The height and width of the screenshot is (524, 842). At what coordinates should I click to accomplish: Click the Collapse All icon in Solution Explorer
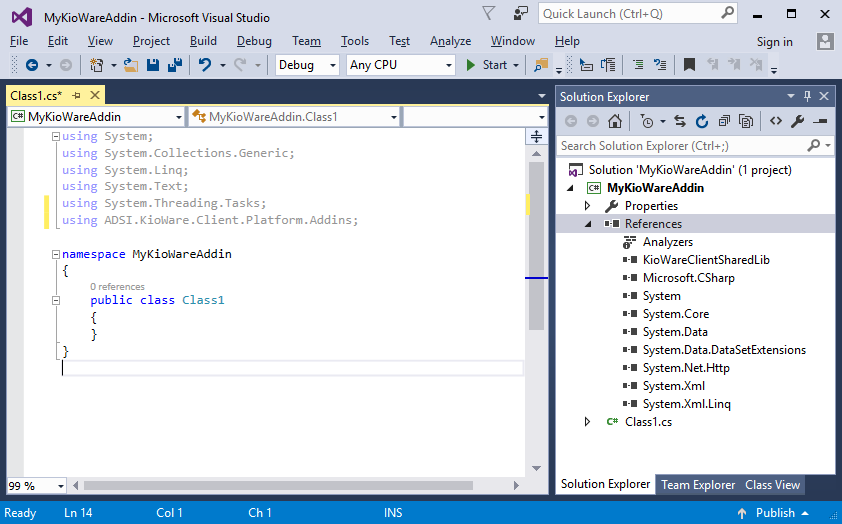coord(724,121)
